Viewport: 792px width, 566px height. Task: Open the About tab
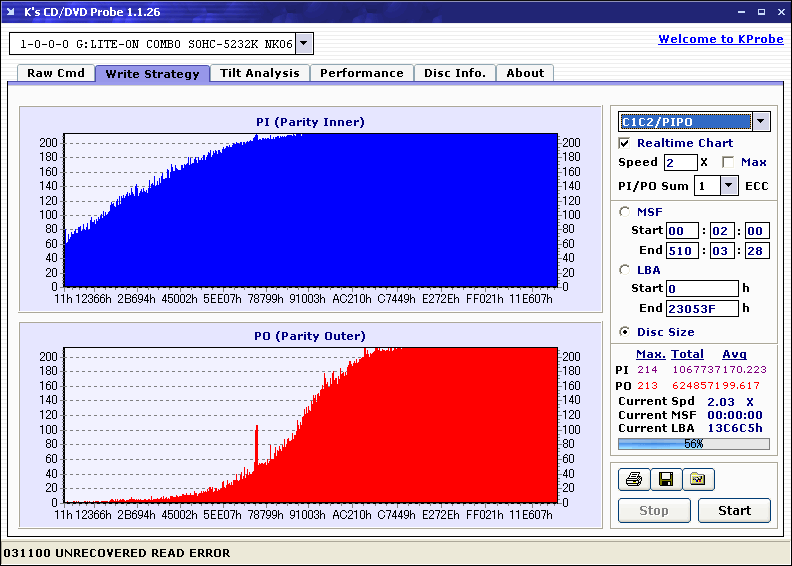coord(525,73)
